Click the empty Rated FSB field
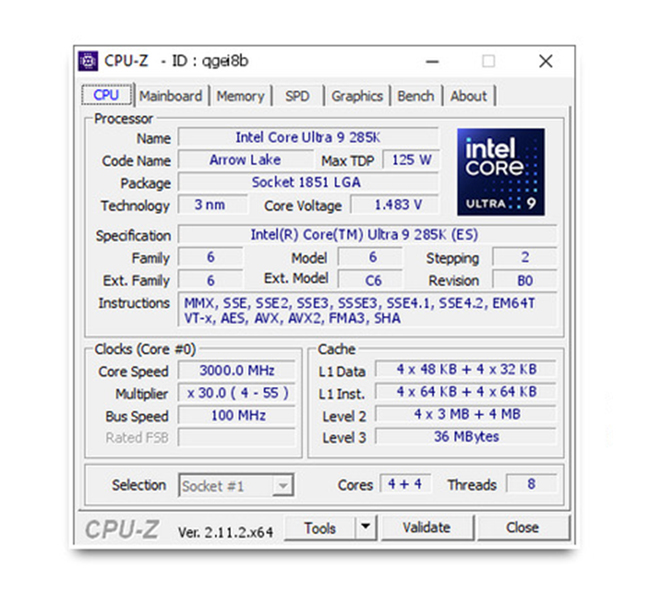 [237, 437]
